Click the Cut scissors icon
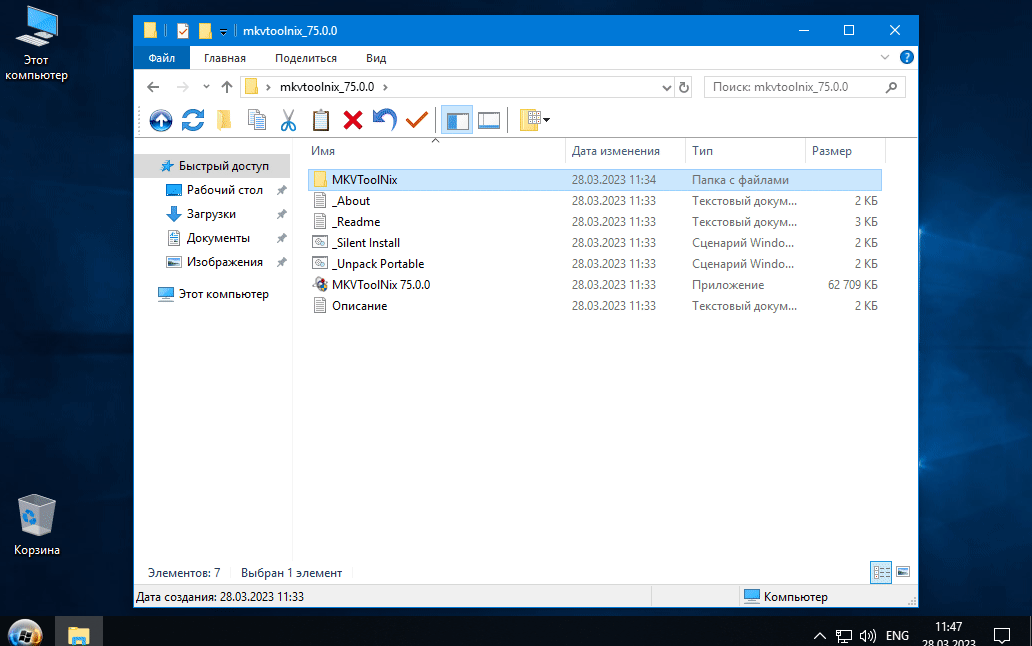Screen dimensions: 1032x646 point(288,120)
